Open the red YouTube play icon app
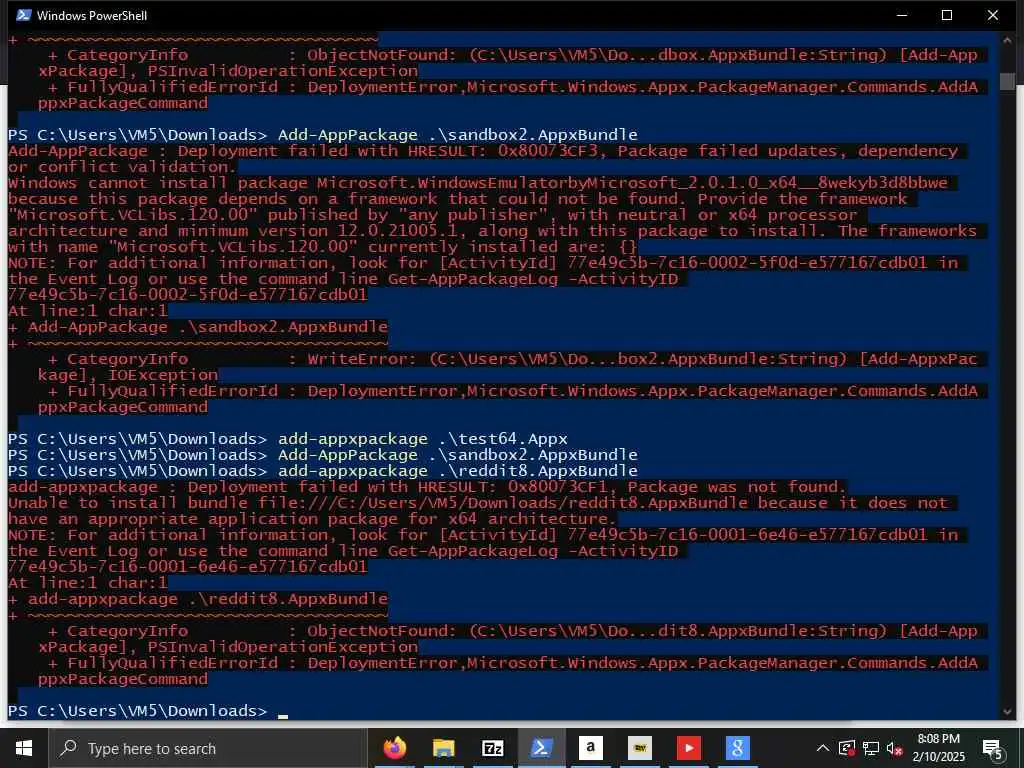1024x768 pixels. (x=688, y=748)
